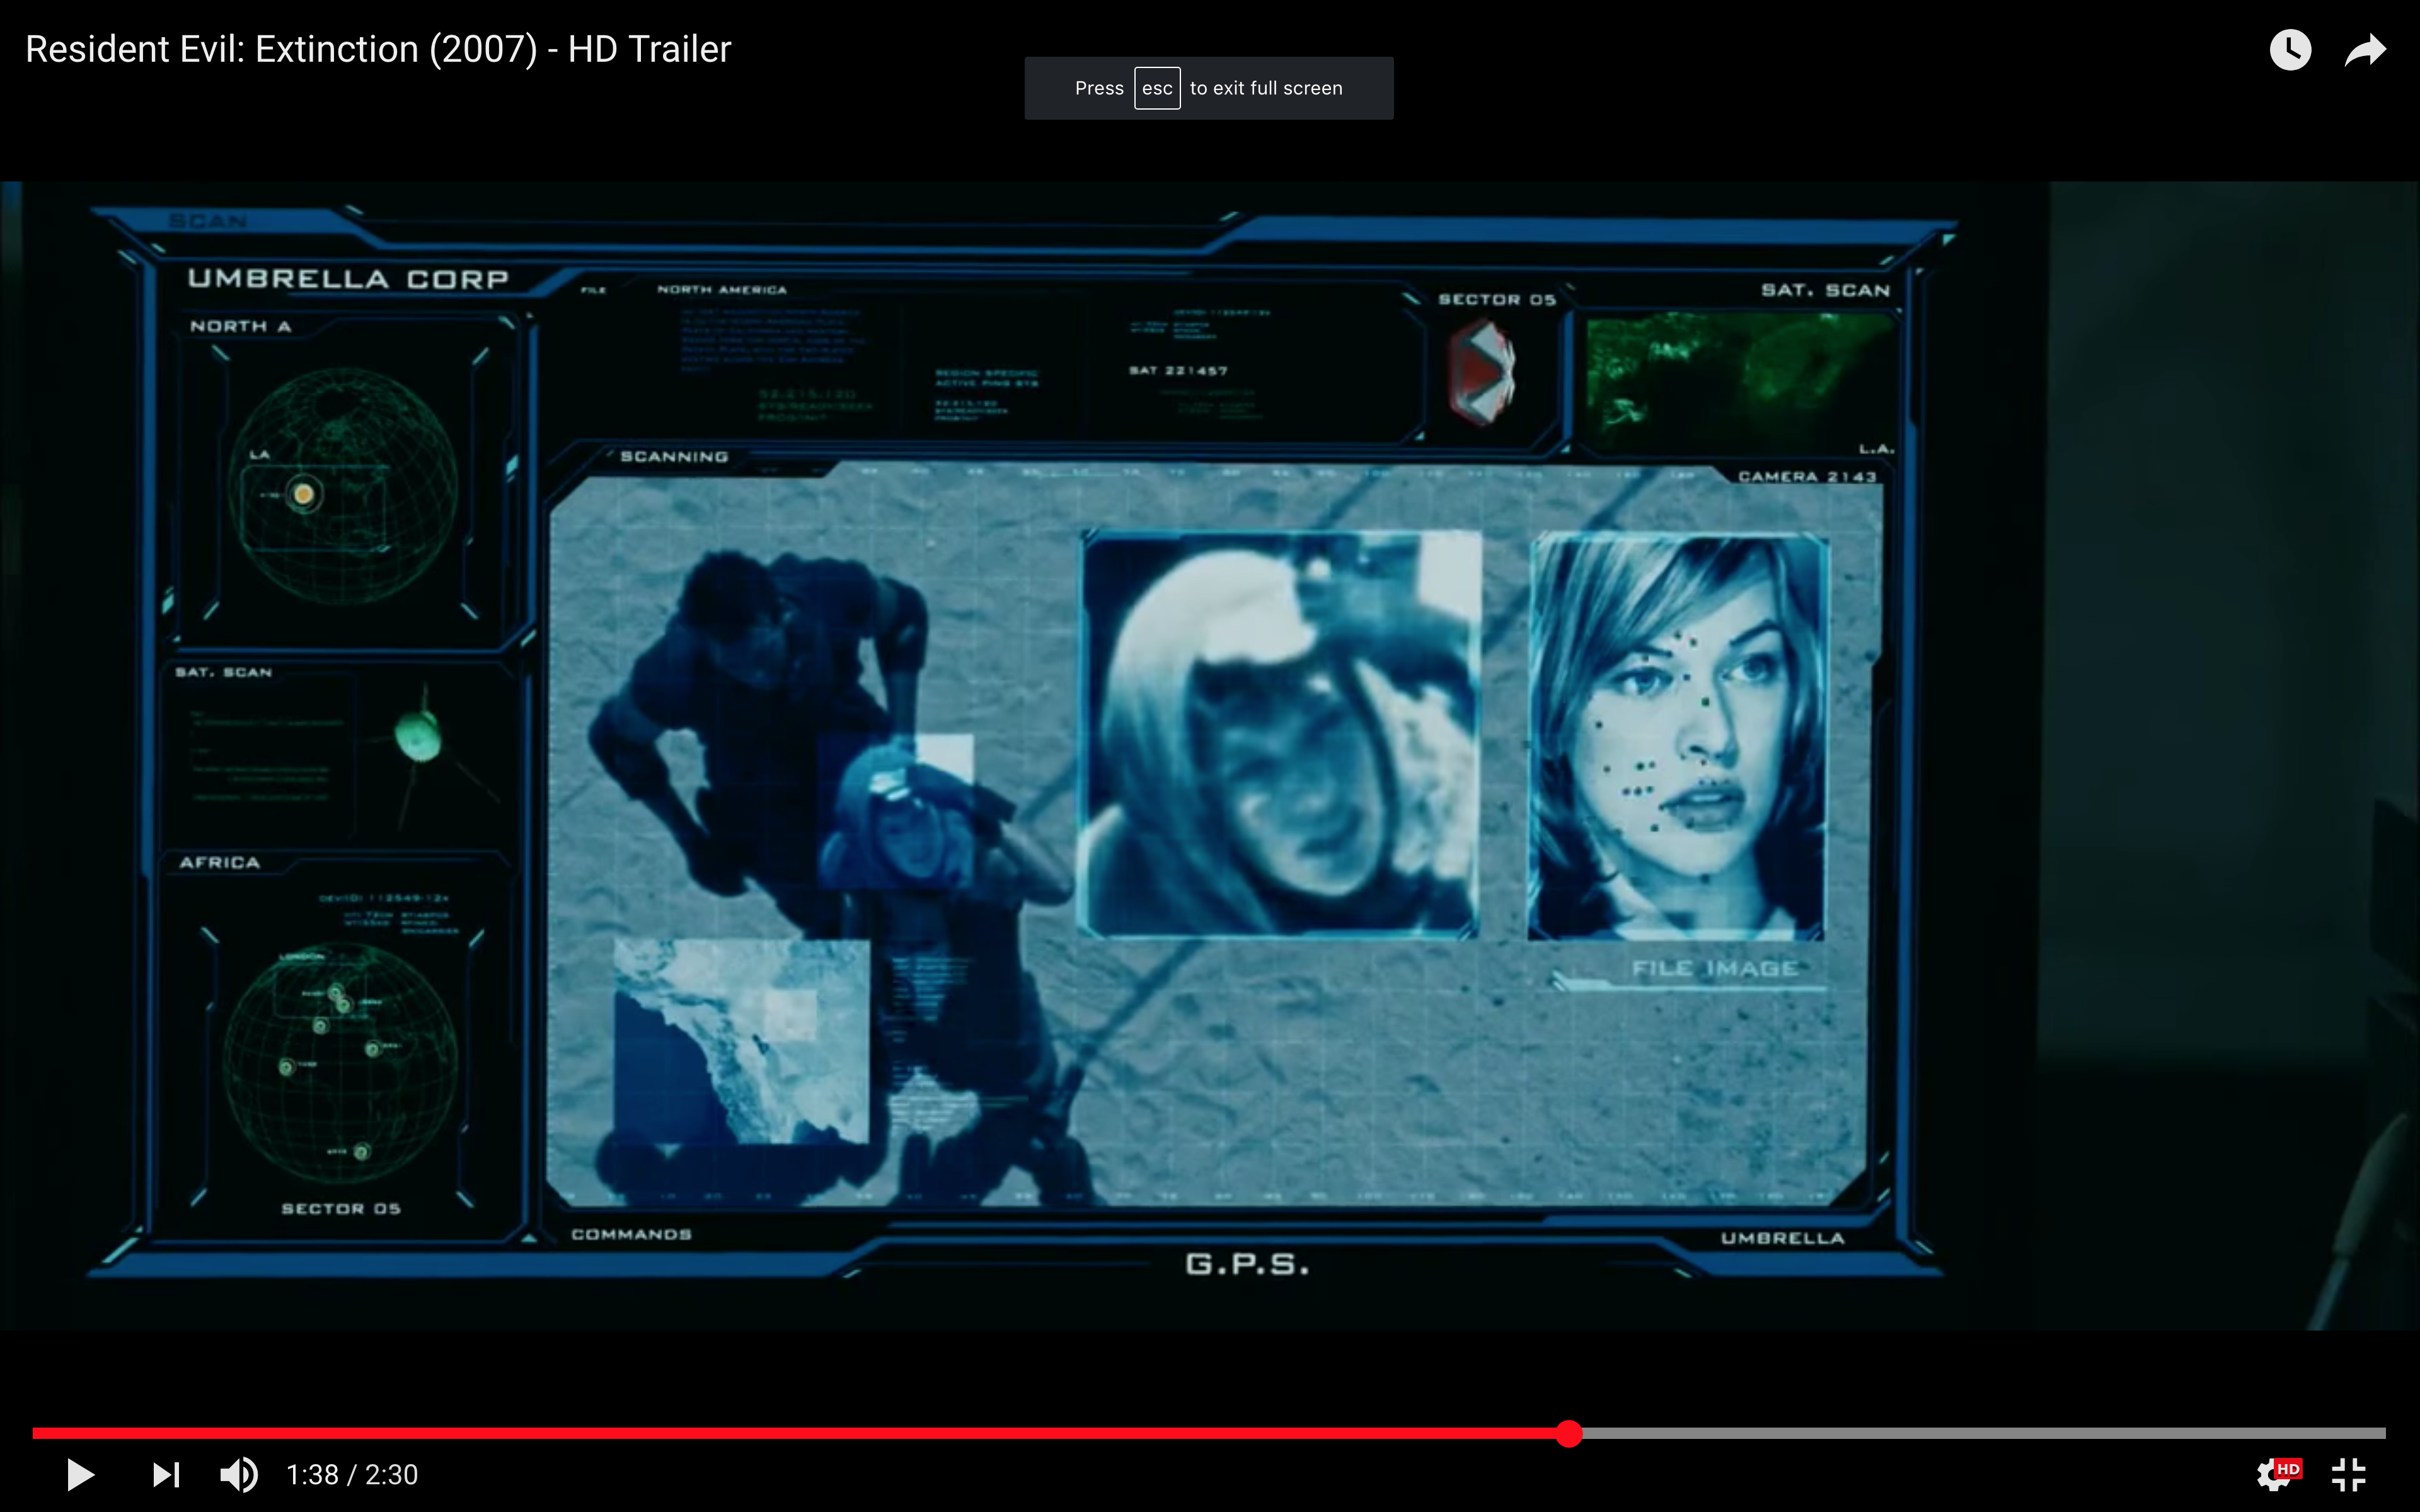2420x1512 pixels.
Task: Click the Watch Later clock icon
Action: click(x=2290, y=50)
